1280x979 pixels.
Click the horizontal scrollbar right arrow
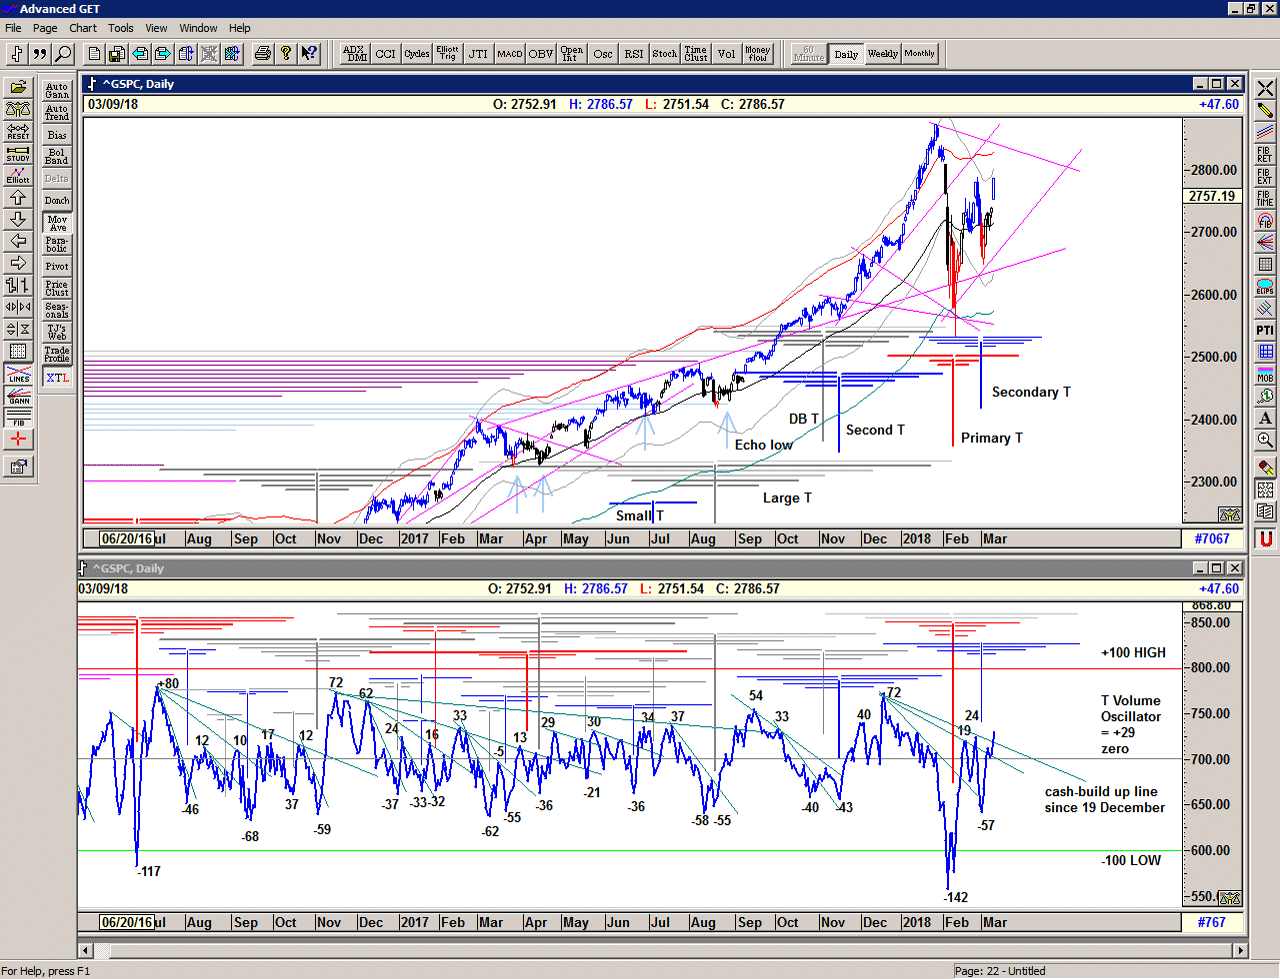[x=1240, y=950]
